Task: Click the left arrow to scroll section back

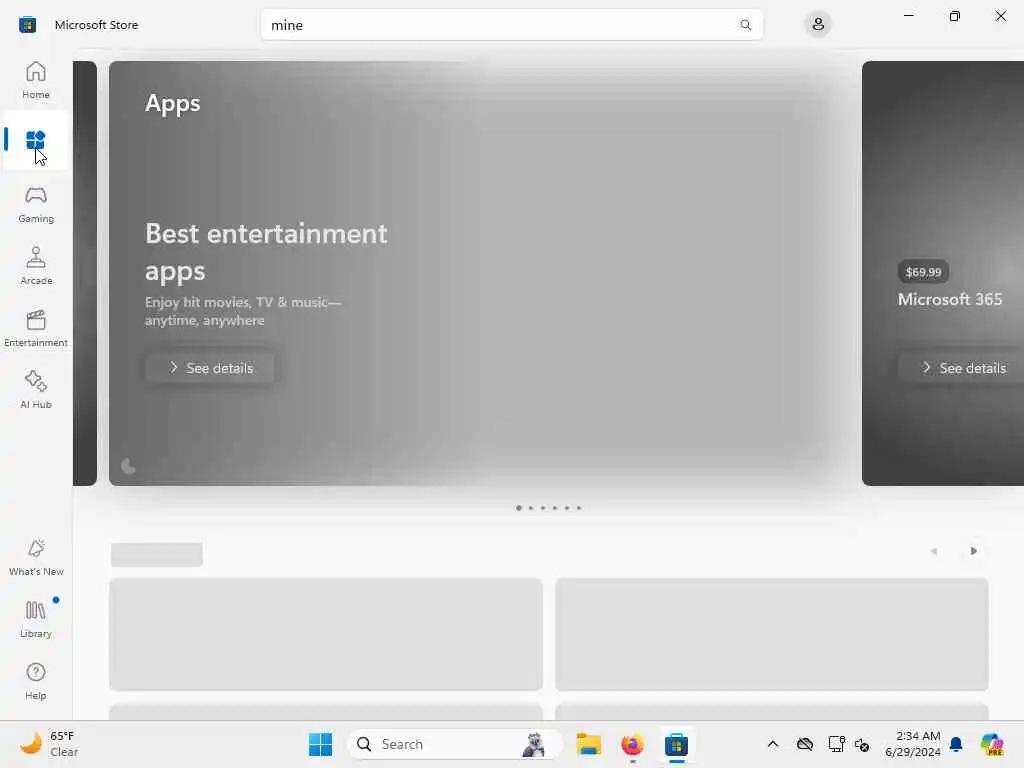Action: 934,551
